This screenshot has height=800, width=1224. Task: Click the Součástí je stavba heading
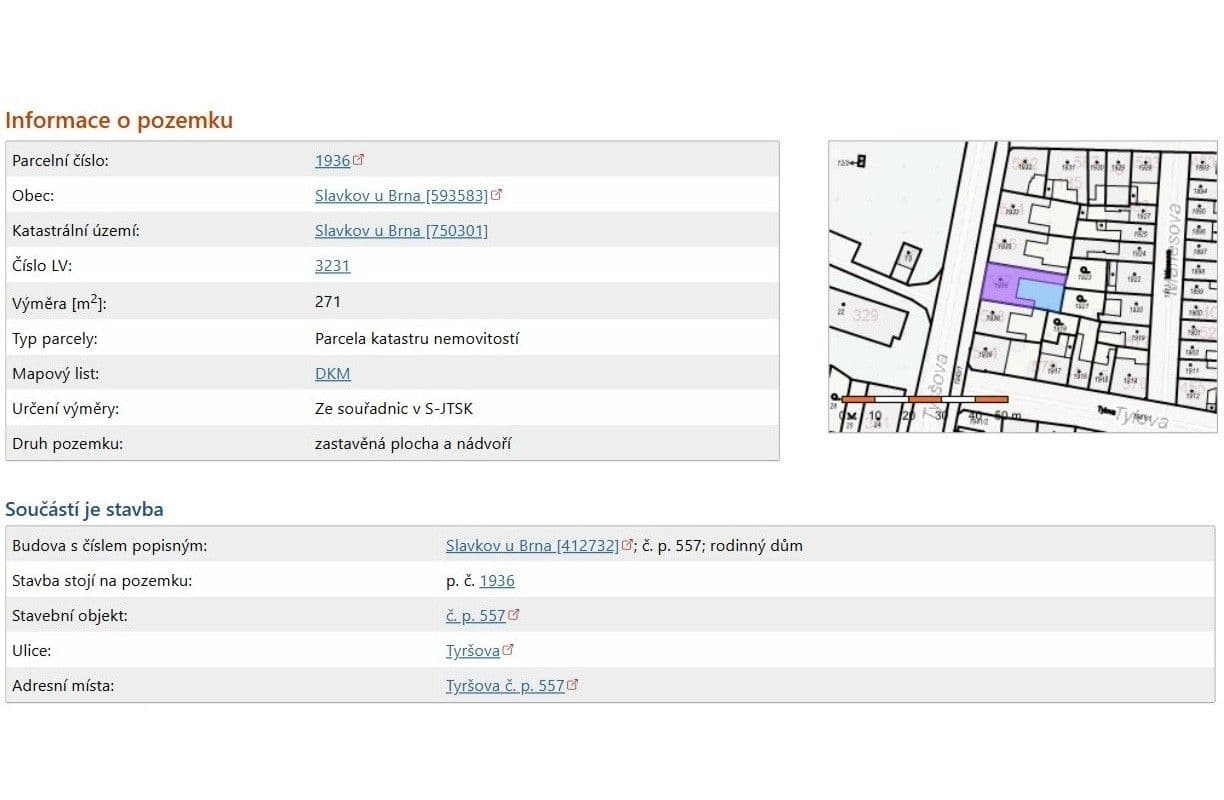tap(84, 509)
